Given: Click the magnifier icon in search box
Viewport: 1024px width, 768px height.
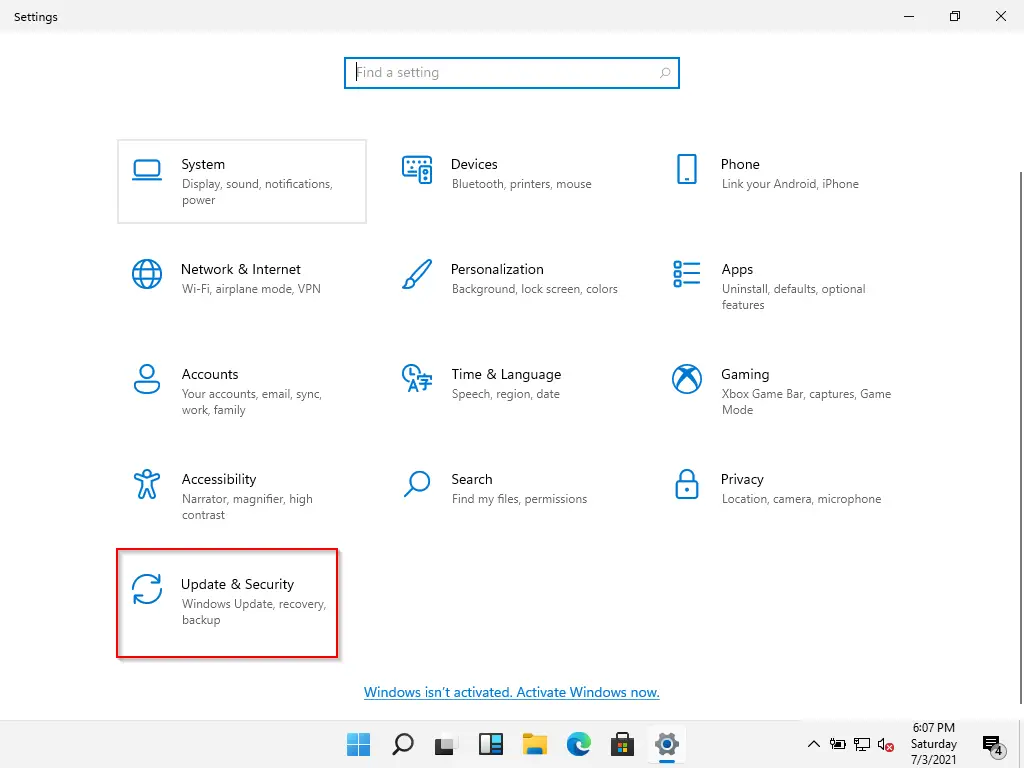Looking at the screenshot, I should pyautogui.click(x=665, y=72).
